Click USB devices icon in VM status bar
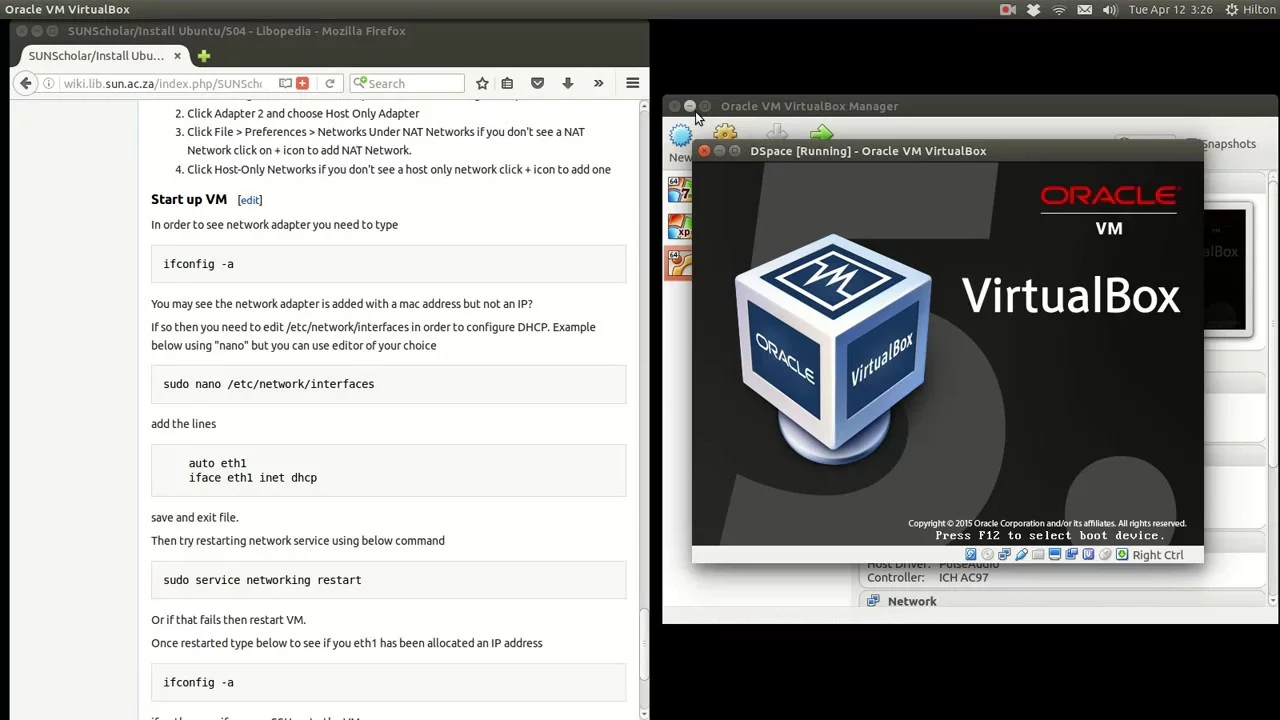The height and width of the screenshot is (720, 1280). pyautogui.click(x=1021, y=555)
